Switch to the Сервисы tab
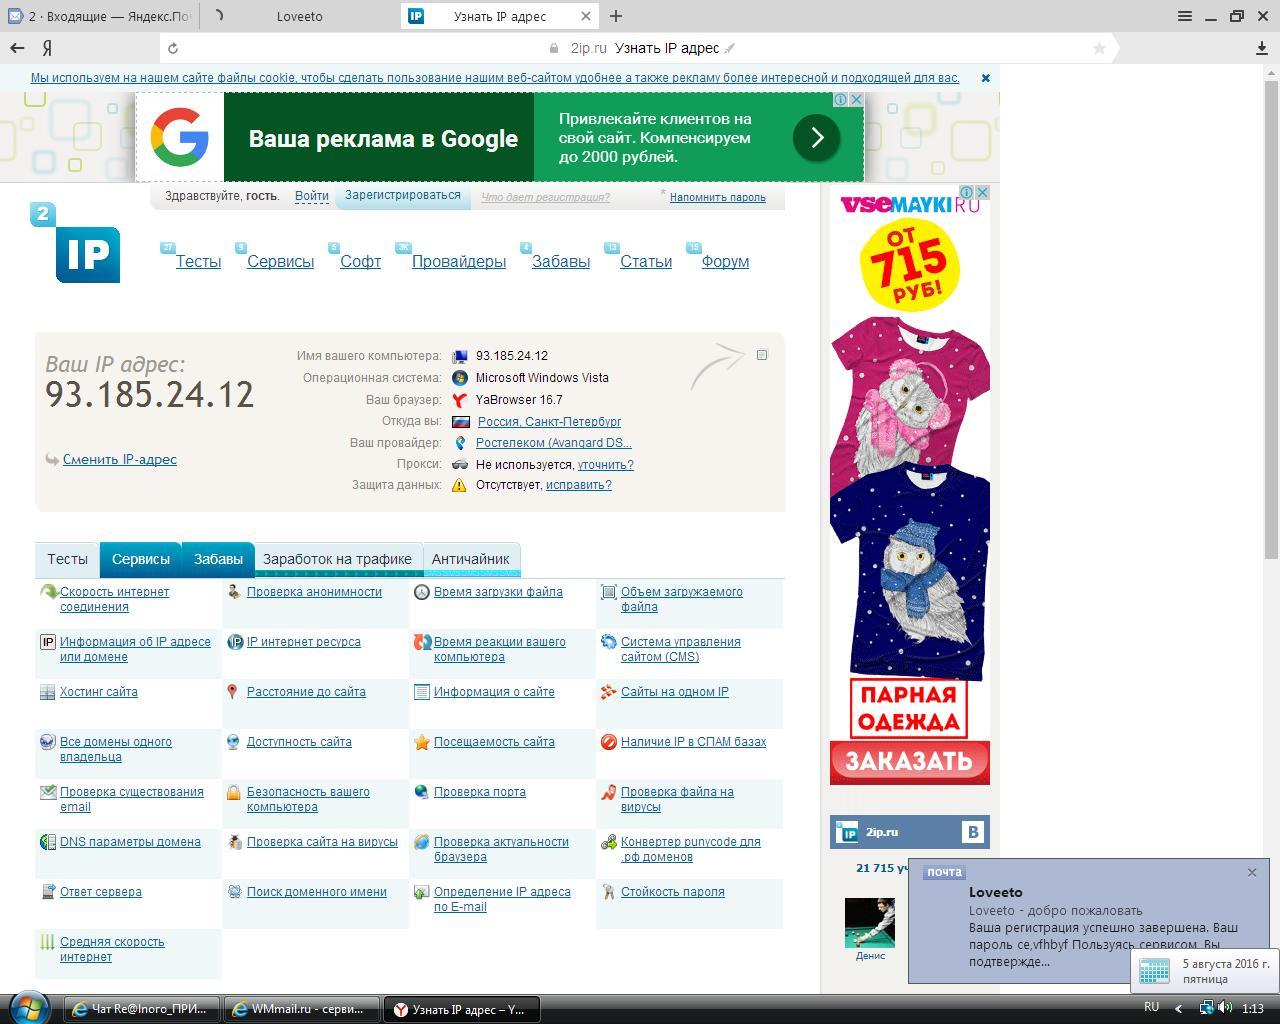The height and width of the screenshot is (1024, 1280). tap(141, 559)
